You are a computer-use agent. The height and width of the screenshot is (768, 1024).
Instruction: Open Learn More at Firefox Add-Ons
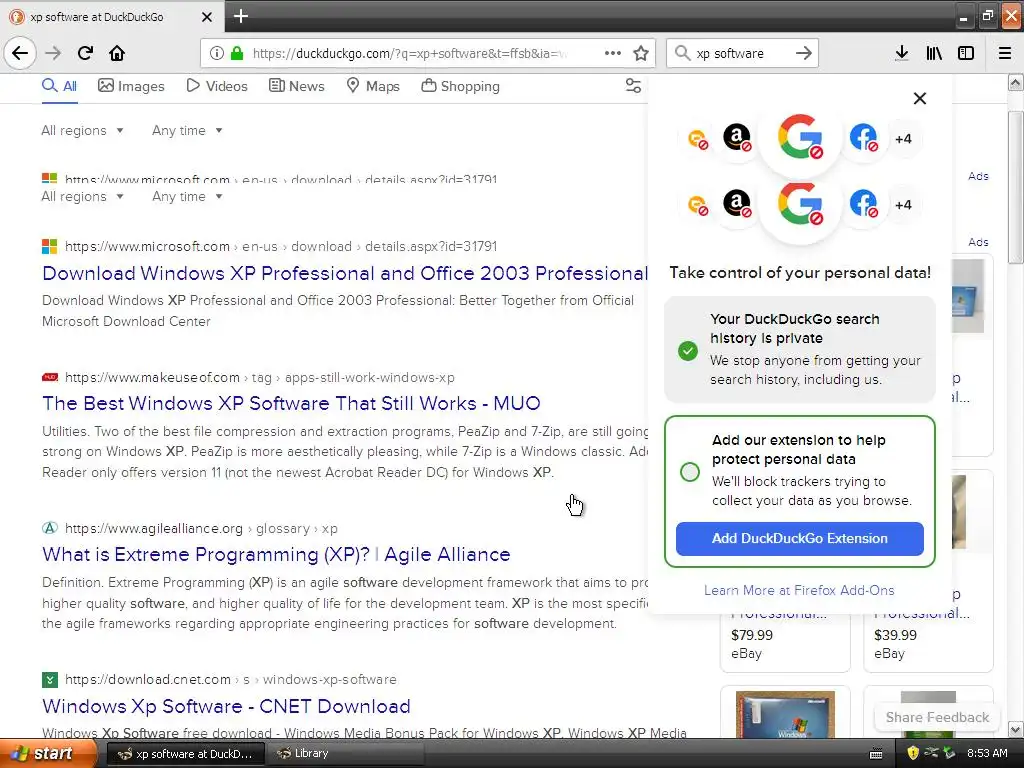tap(799, 590)
